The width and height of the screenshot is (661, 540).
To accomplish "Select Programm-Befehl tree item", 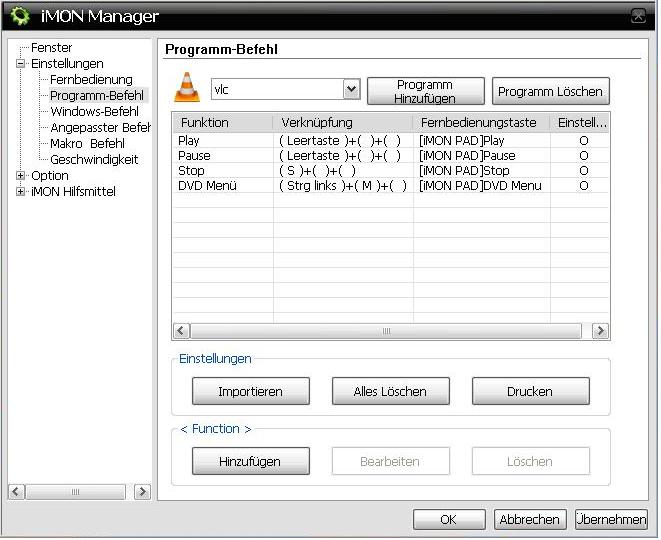I will (x=97, y=96).
